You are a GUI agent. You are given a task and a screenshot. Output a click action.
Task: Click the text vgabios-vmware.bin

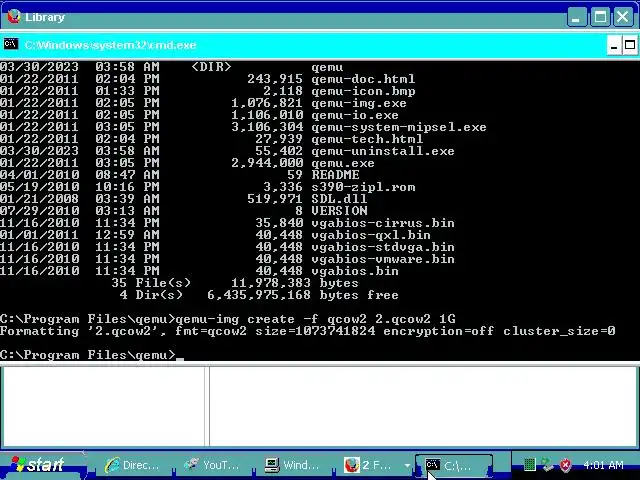pos(383,259)
